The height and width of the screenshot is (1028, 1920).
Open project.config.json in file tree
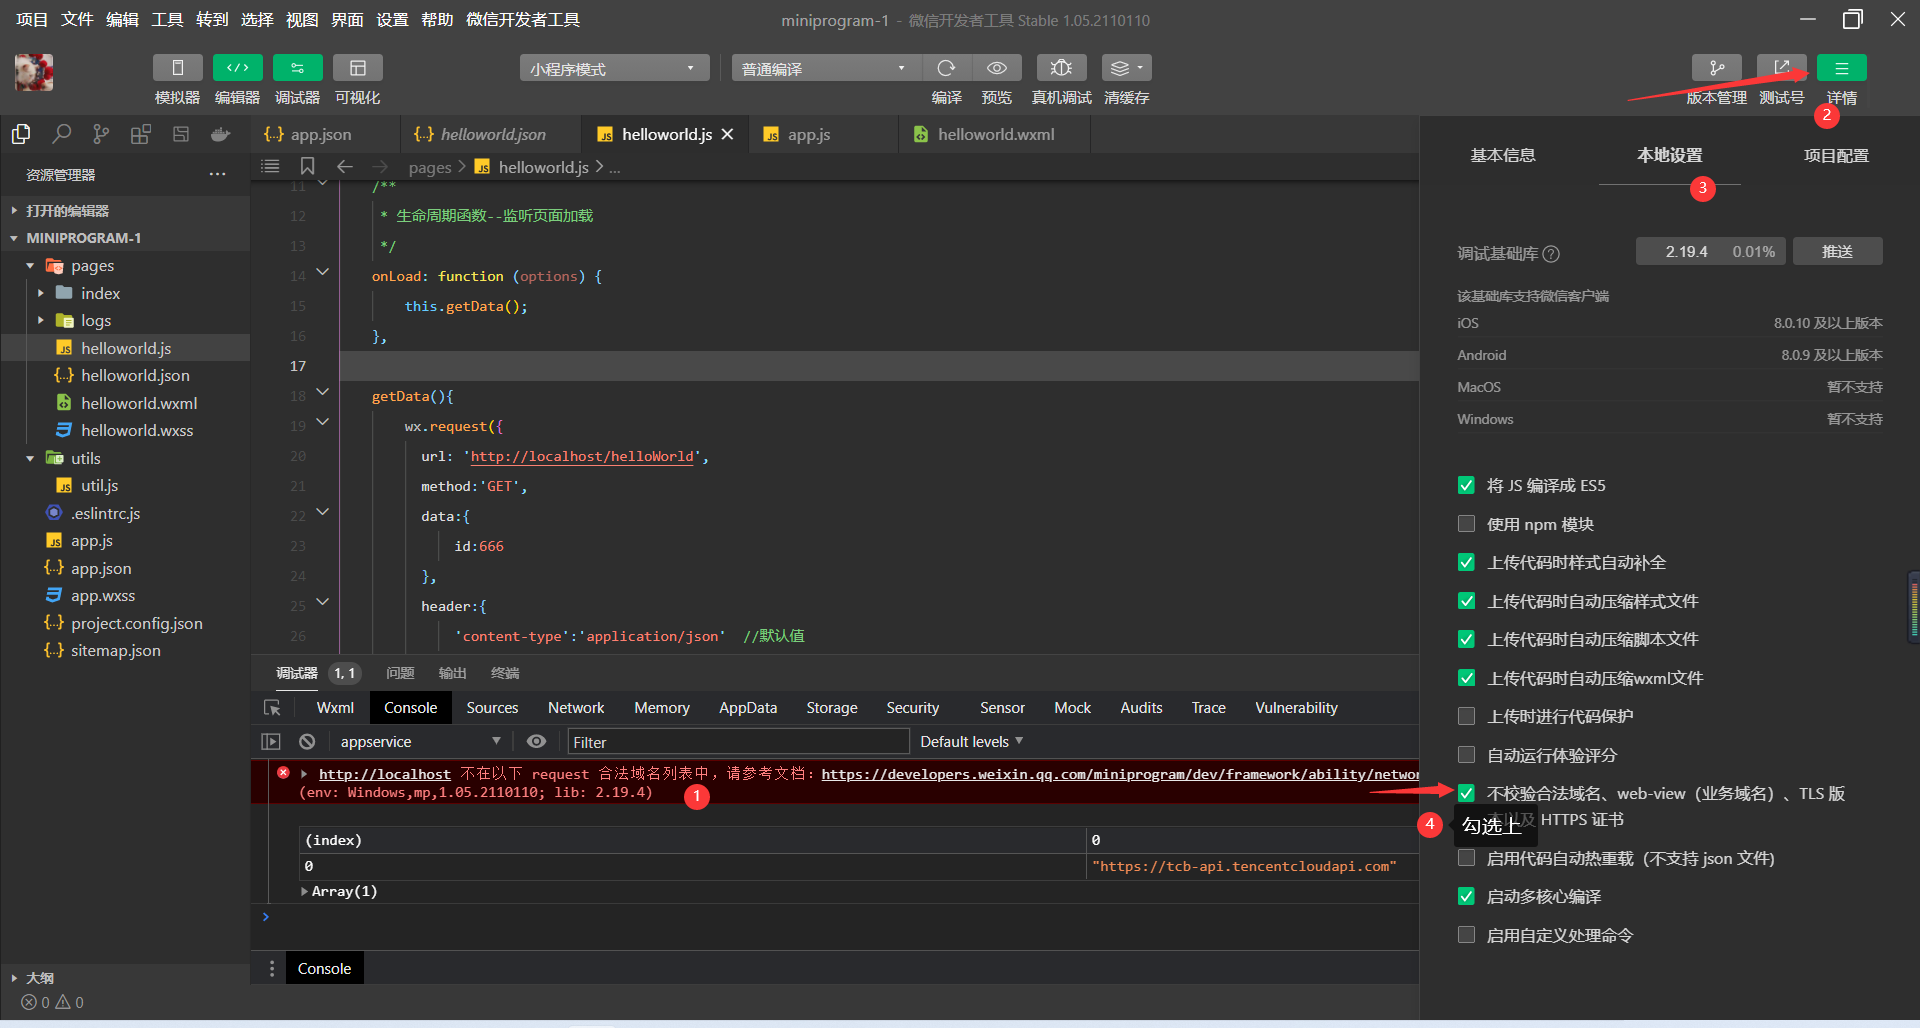pyautogui.click(x=136, y=623)
